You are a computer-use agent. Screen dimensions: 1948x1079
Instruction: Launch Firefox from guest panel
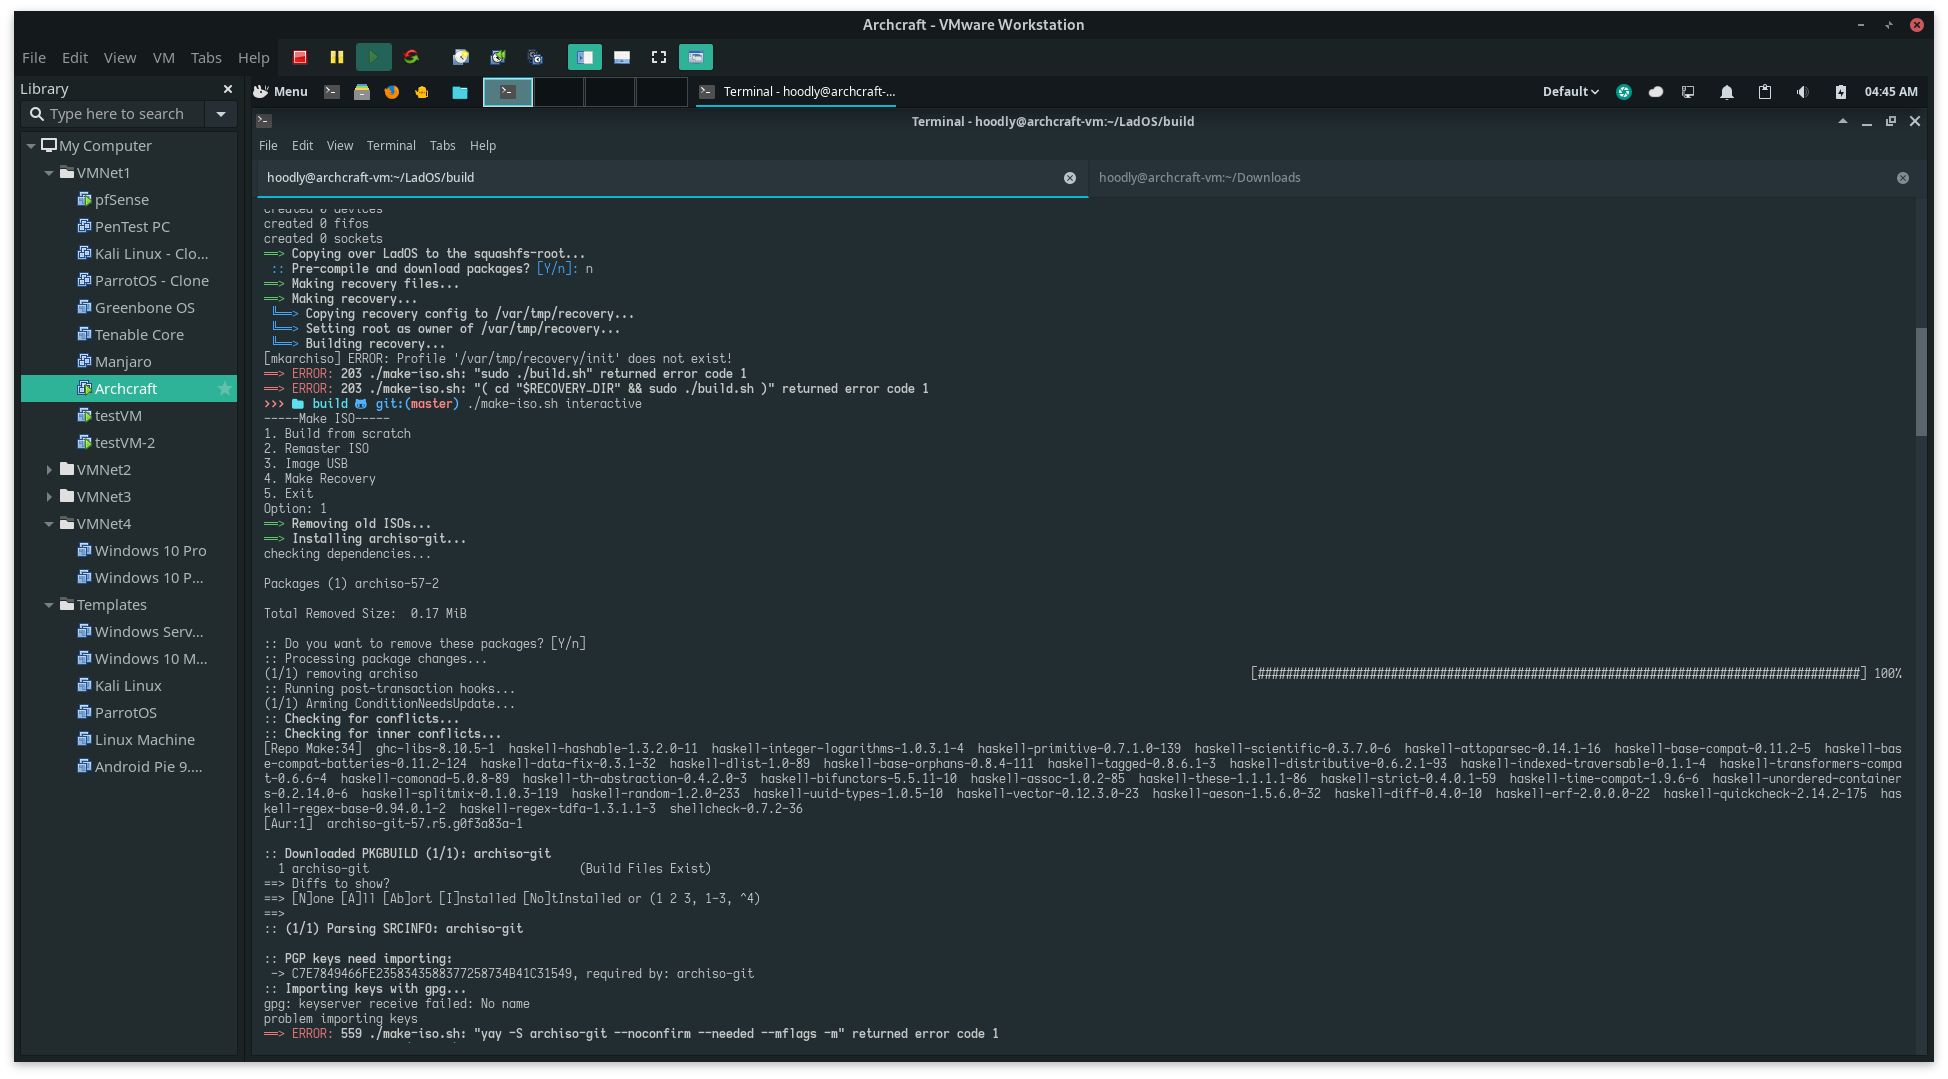point(392,91)
